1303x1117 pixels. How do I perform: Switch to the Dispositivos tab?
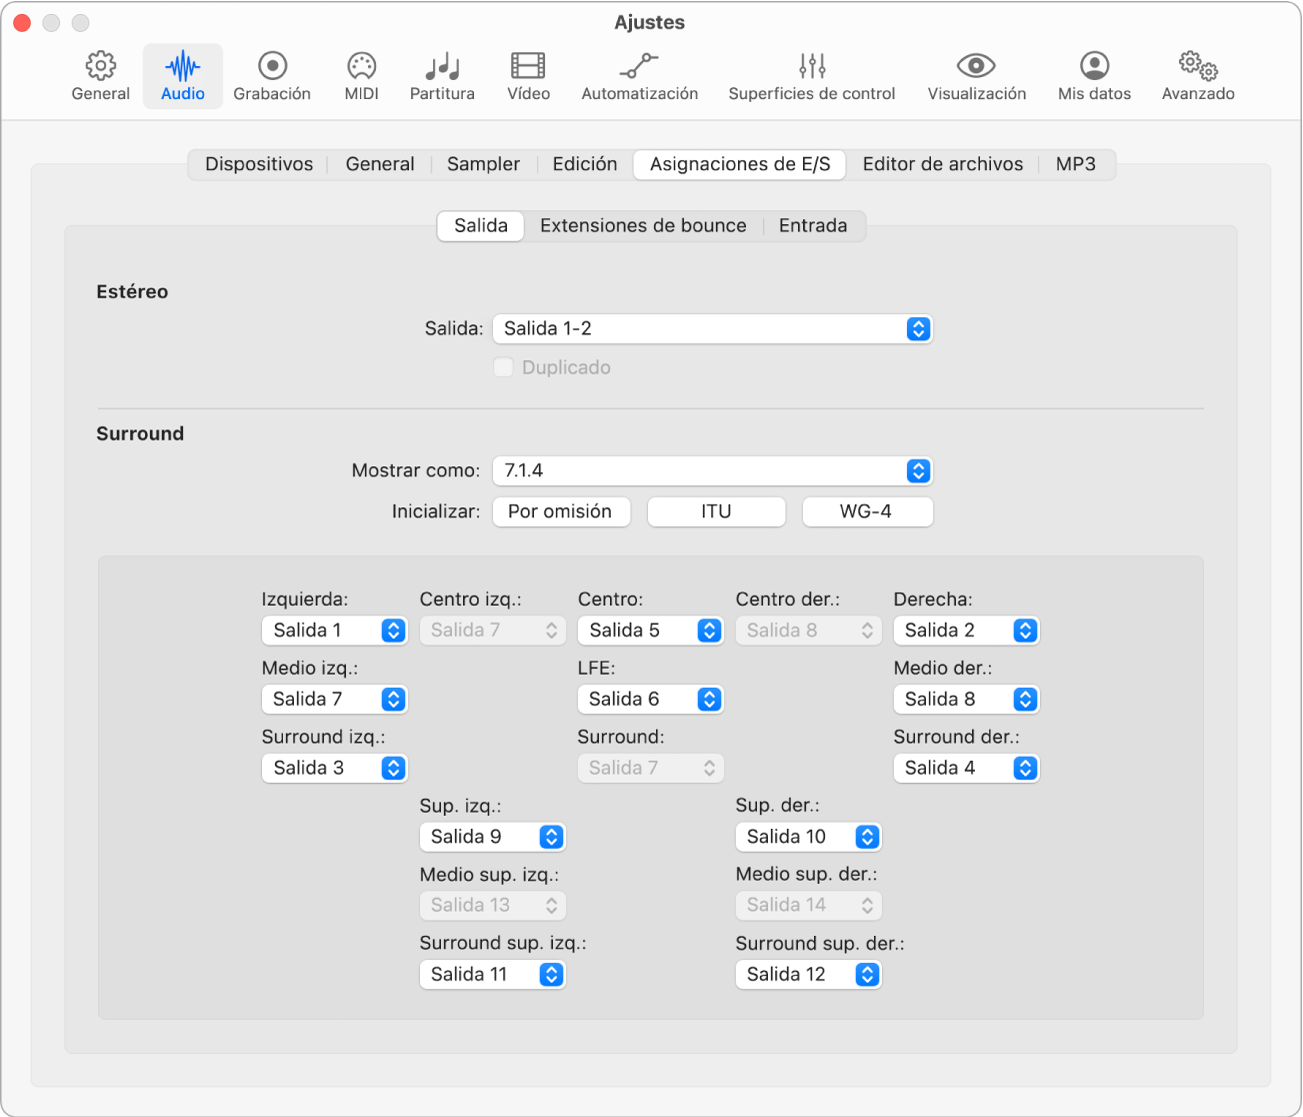pyautogui.click(x=259, y=164)
